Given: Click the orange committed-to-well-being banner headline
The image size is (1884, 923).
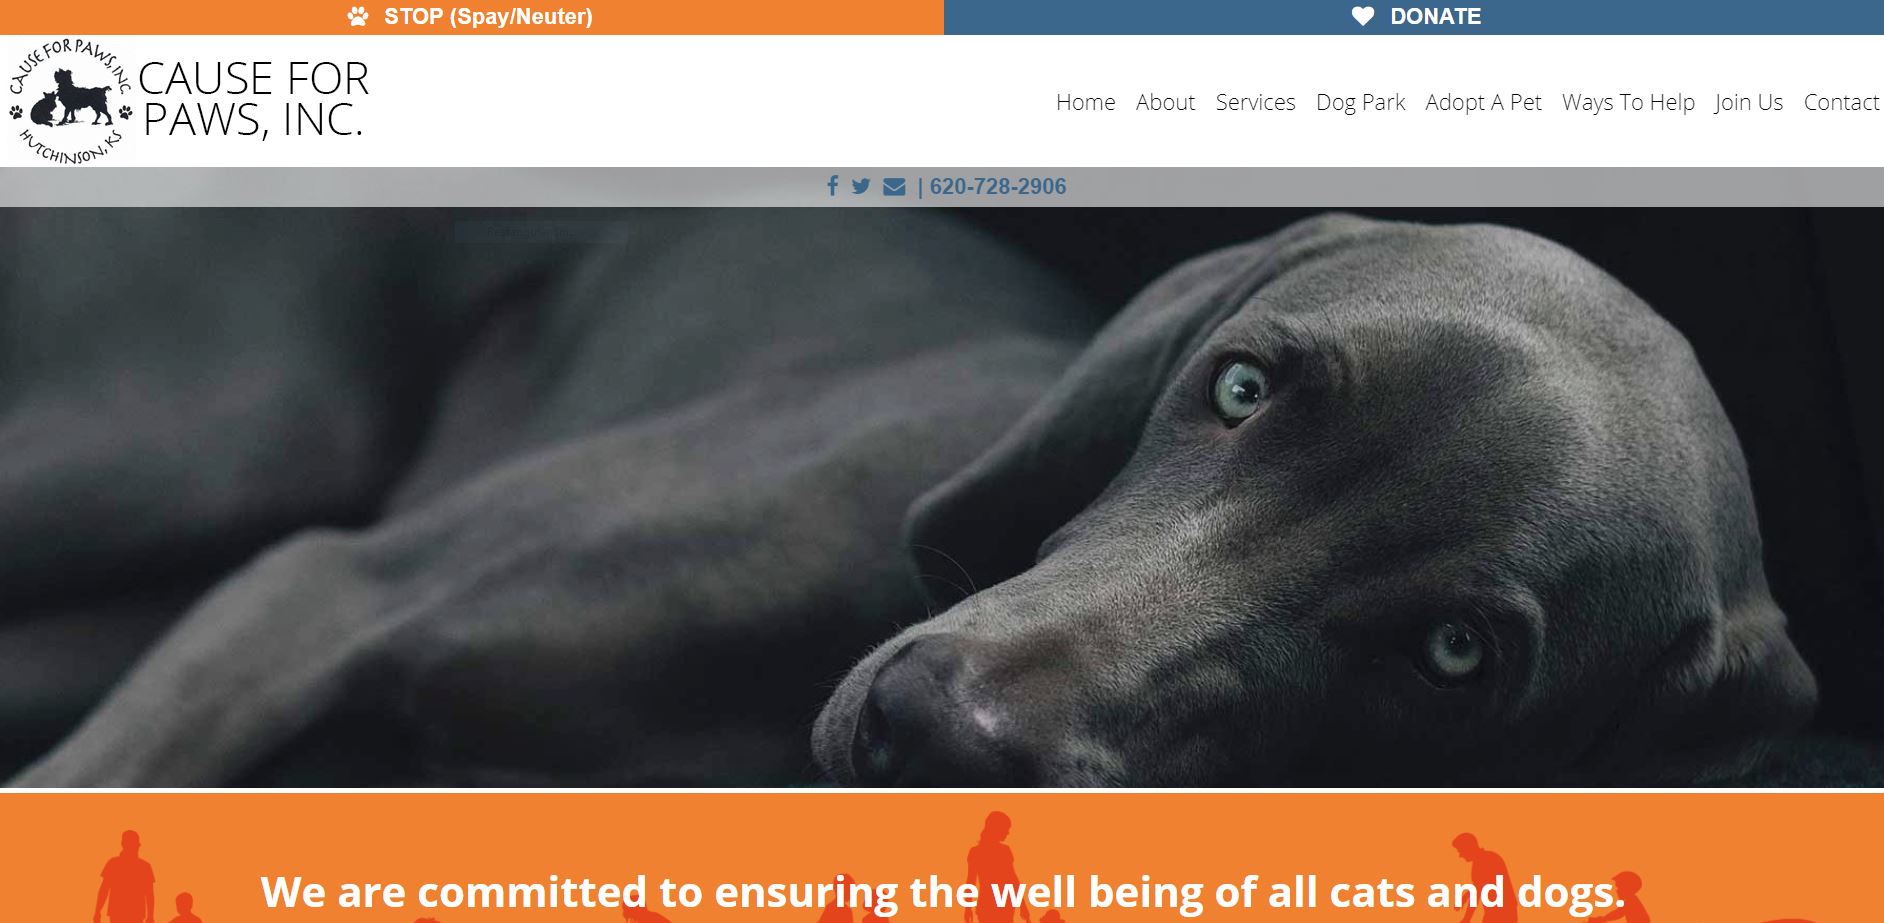Looking at the screenshot, I should [x=942, y=891].
